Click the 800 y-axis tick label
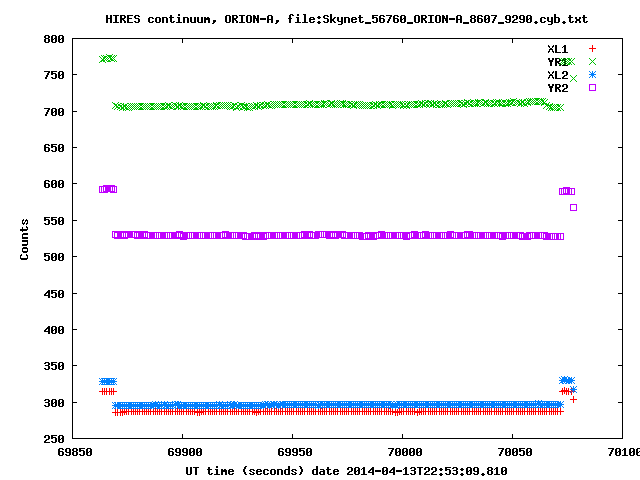Screen dimensions: 640x480 54,39
